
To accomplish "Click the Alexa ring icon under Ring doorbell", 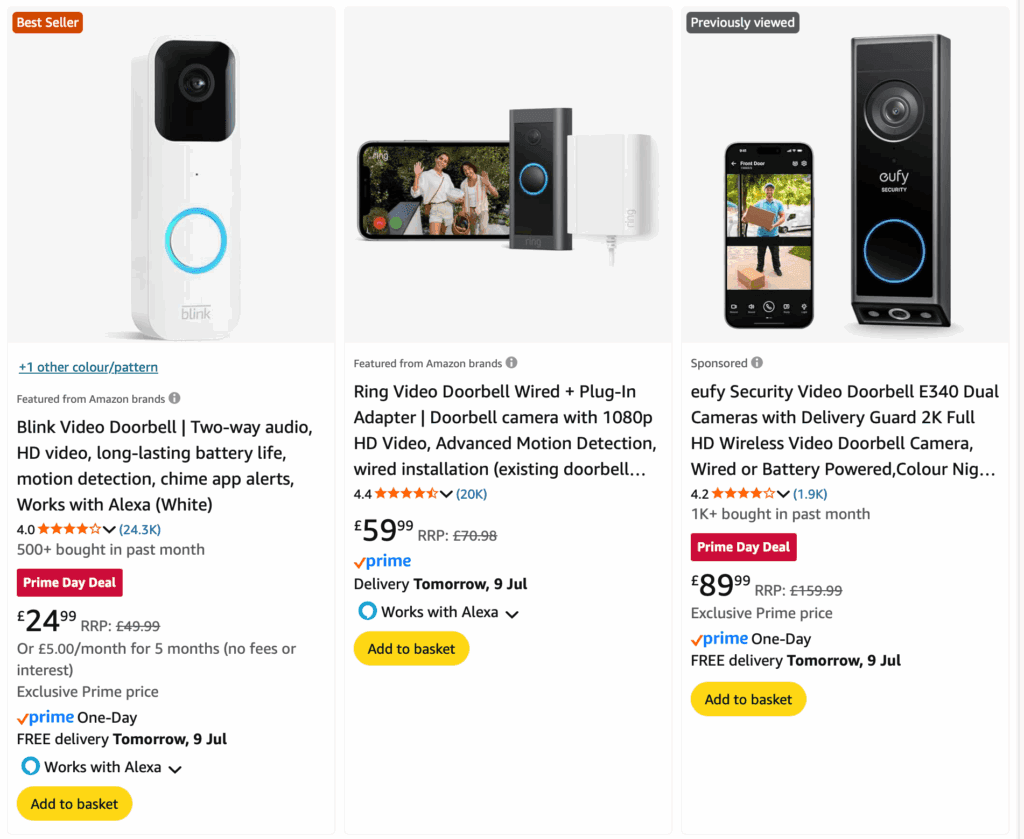I will (x=368, y=611).
